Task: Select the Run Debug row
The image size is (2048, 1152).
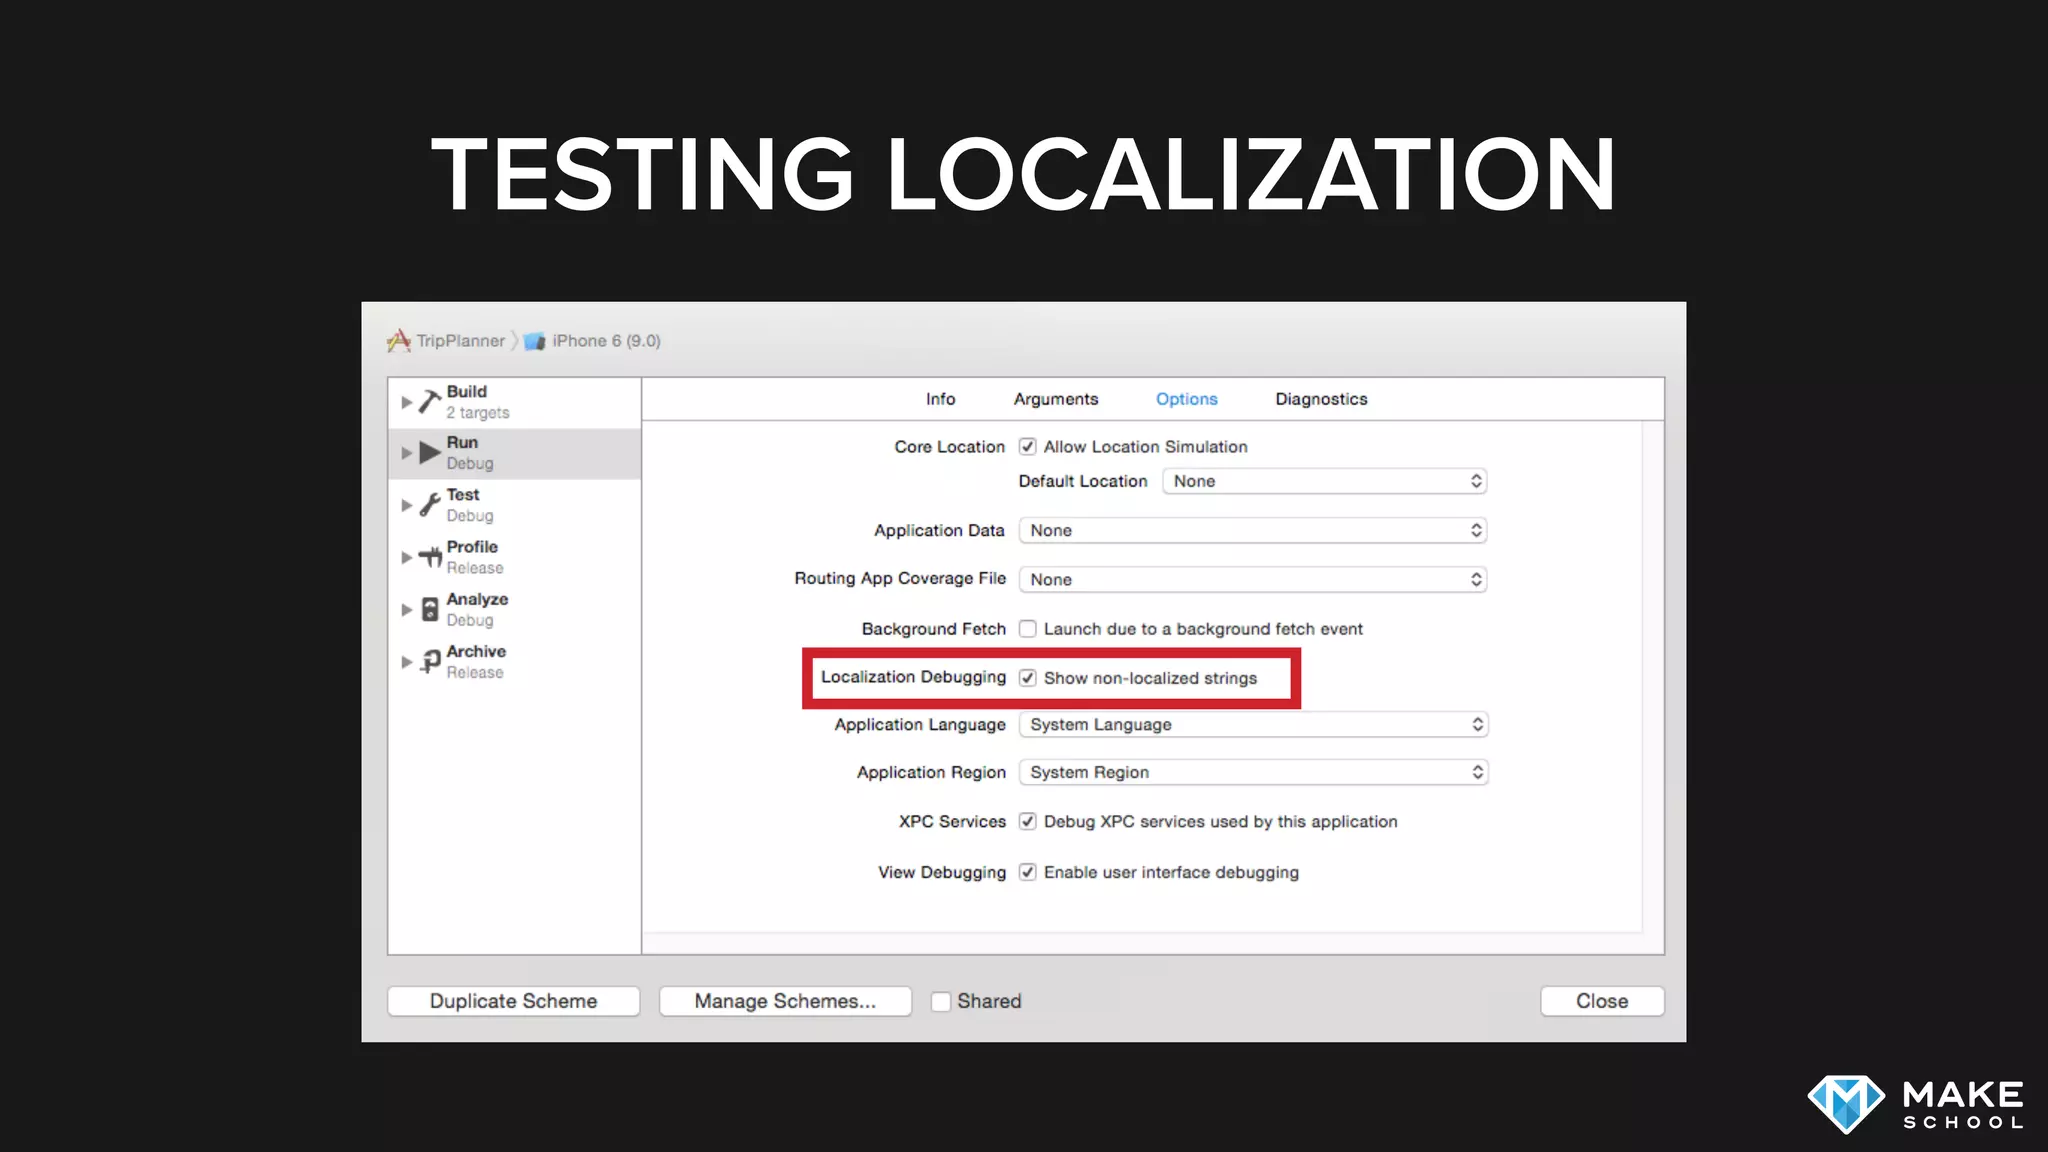Action: pos(514,453)
